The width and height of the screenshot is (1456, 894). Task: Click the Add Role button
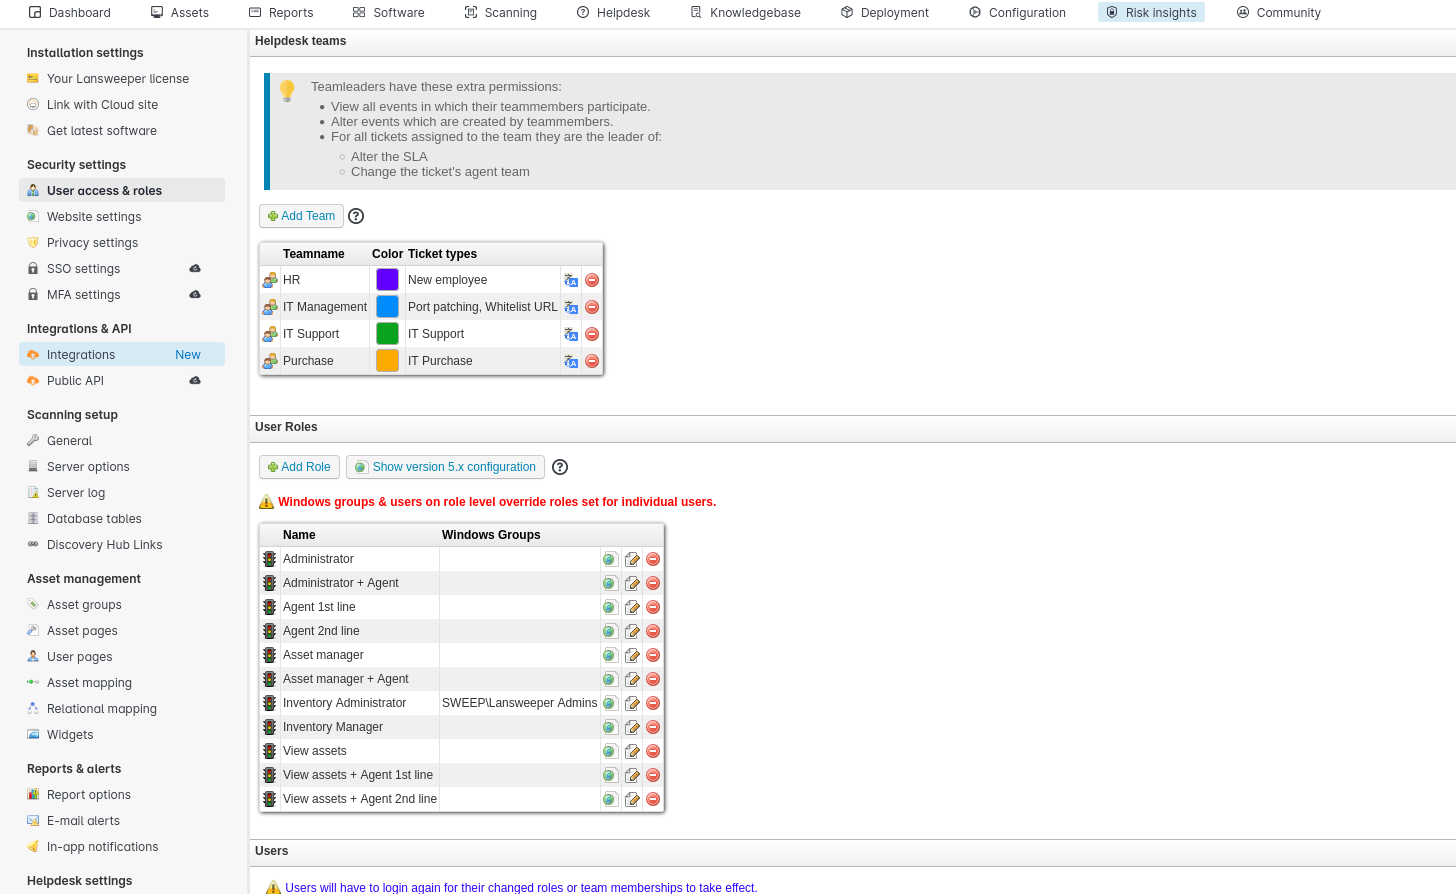(299, 467)
